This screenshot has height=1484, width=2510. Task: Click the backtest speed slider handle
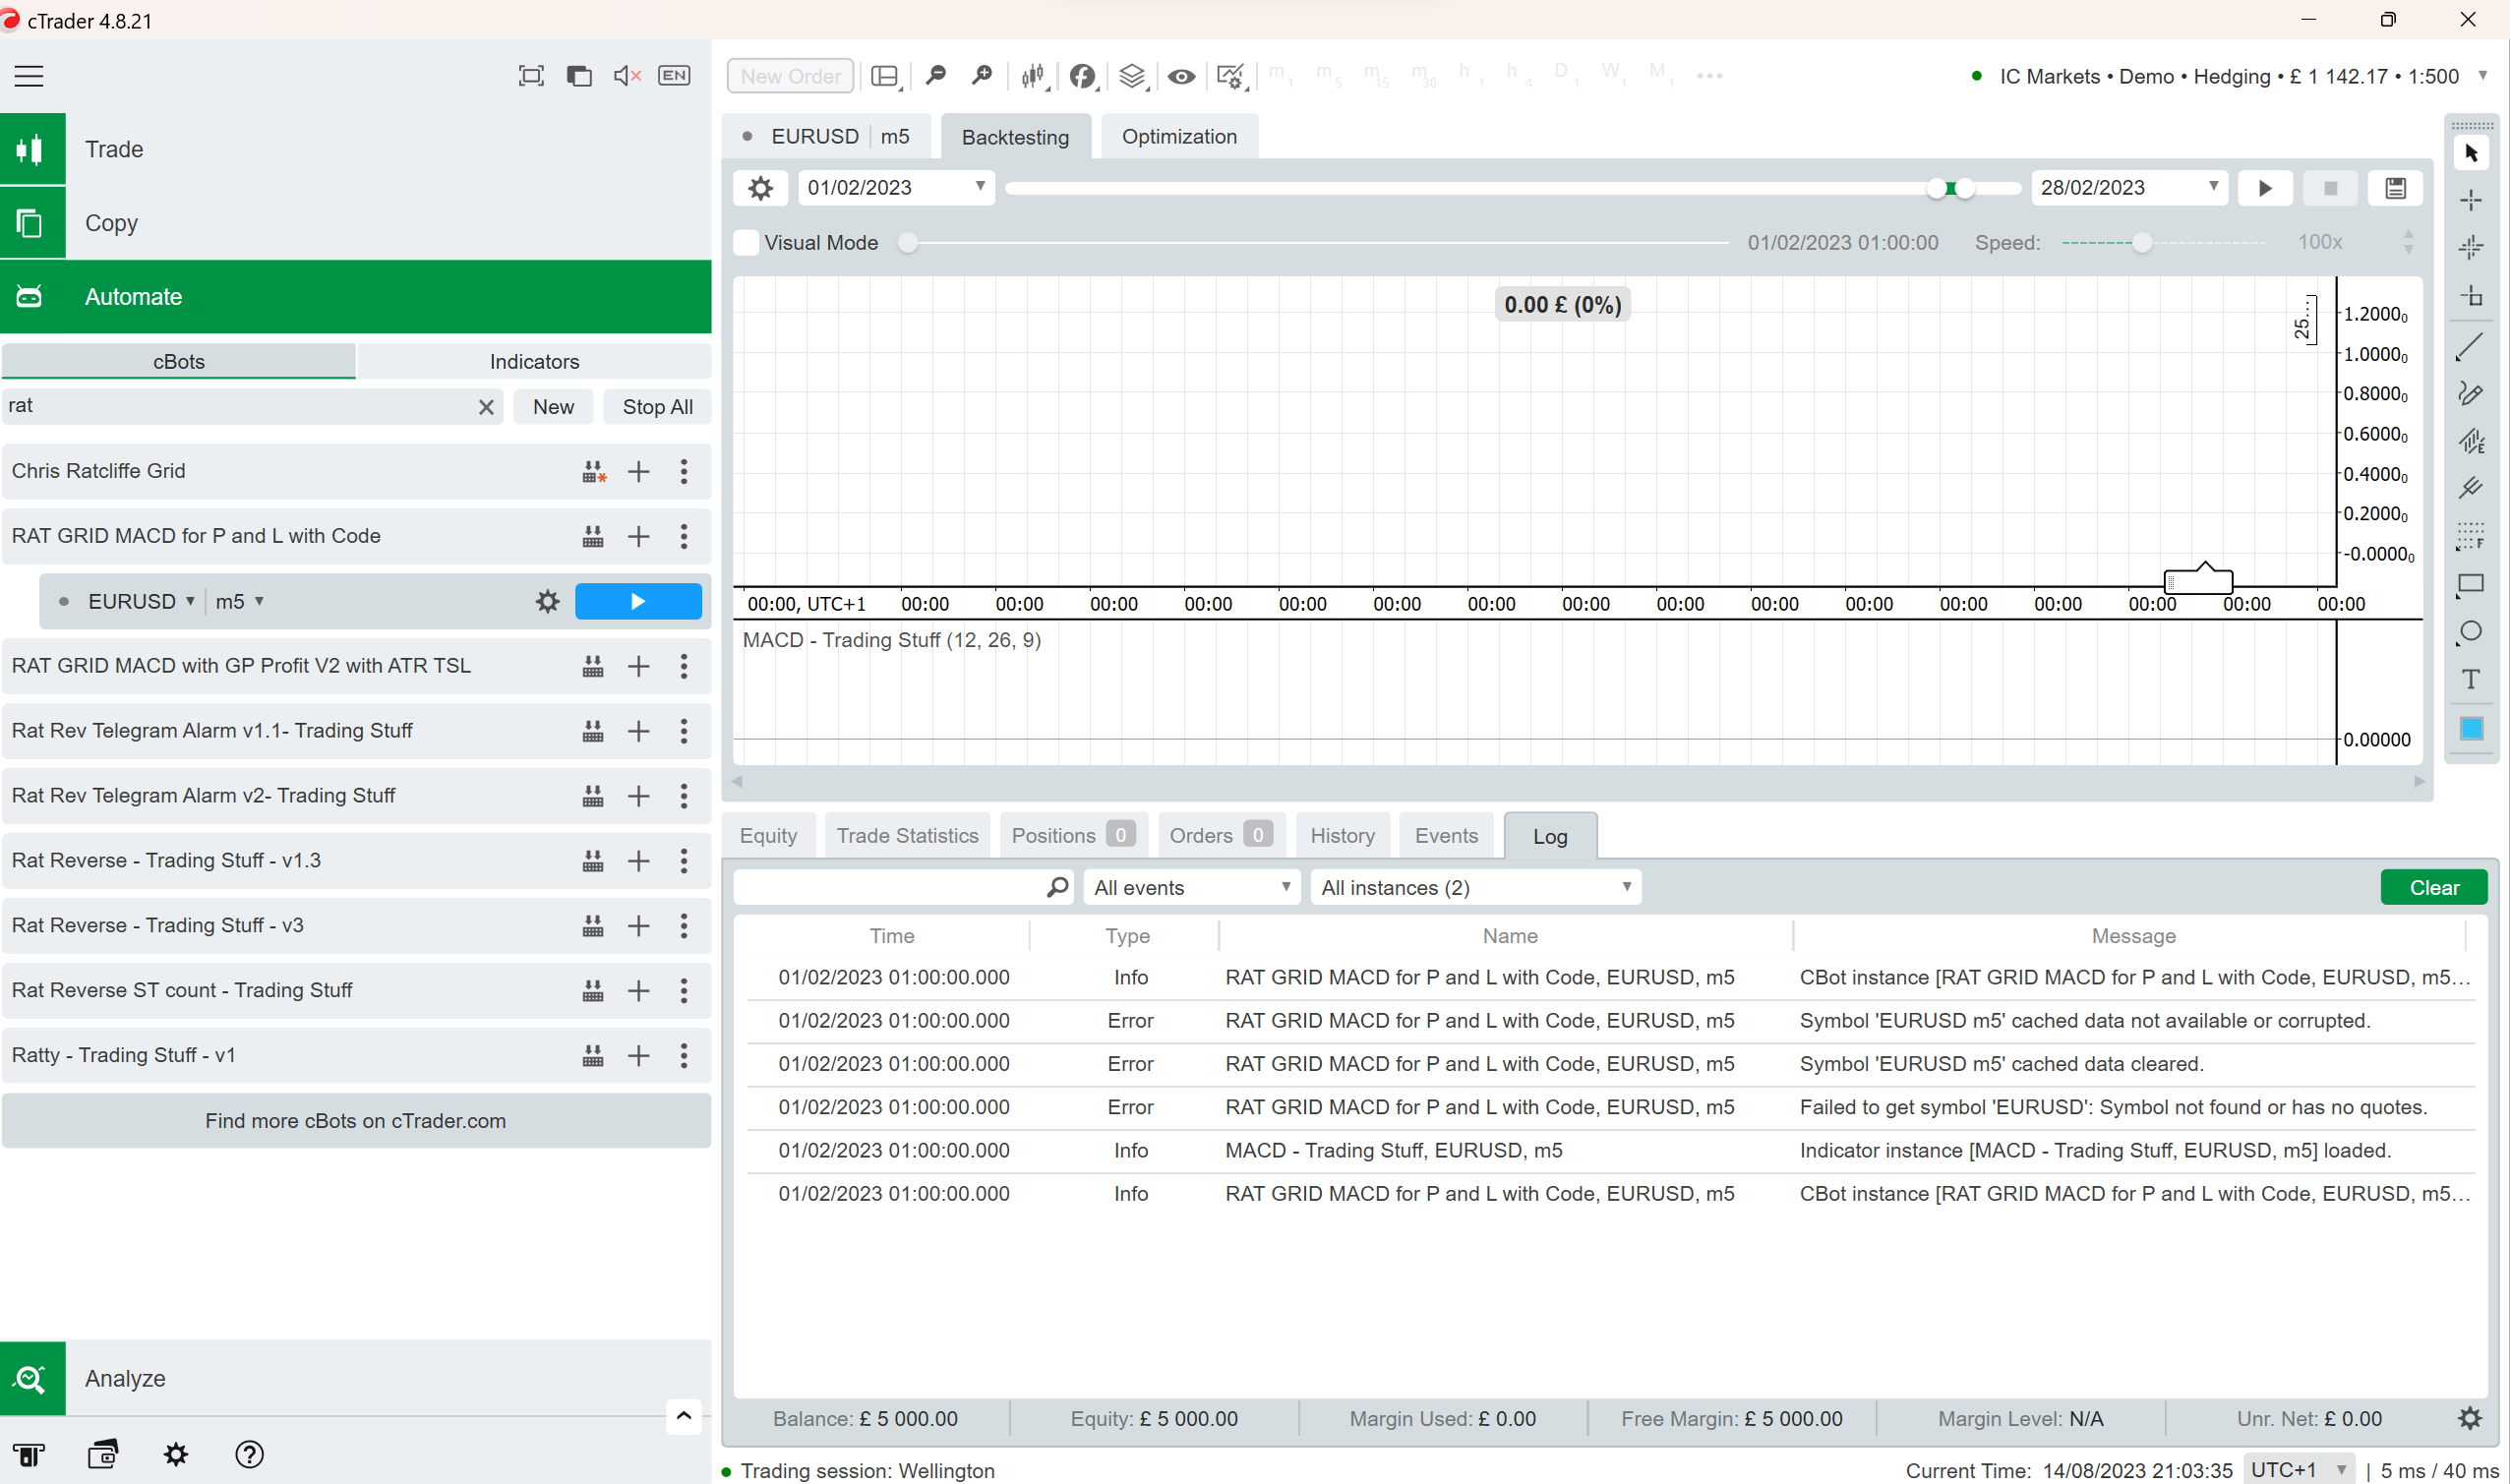click(2141, 243)
